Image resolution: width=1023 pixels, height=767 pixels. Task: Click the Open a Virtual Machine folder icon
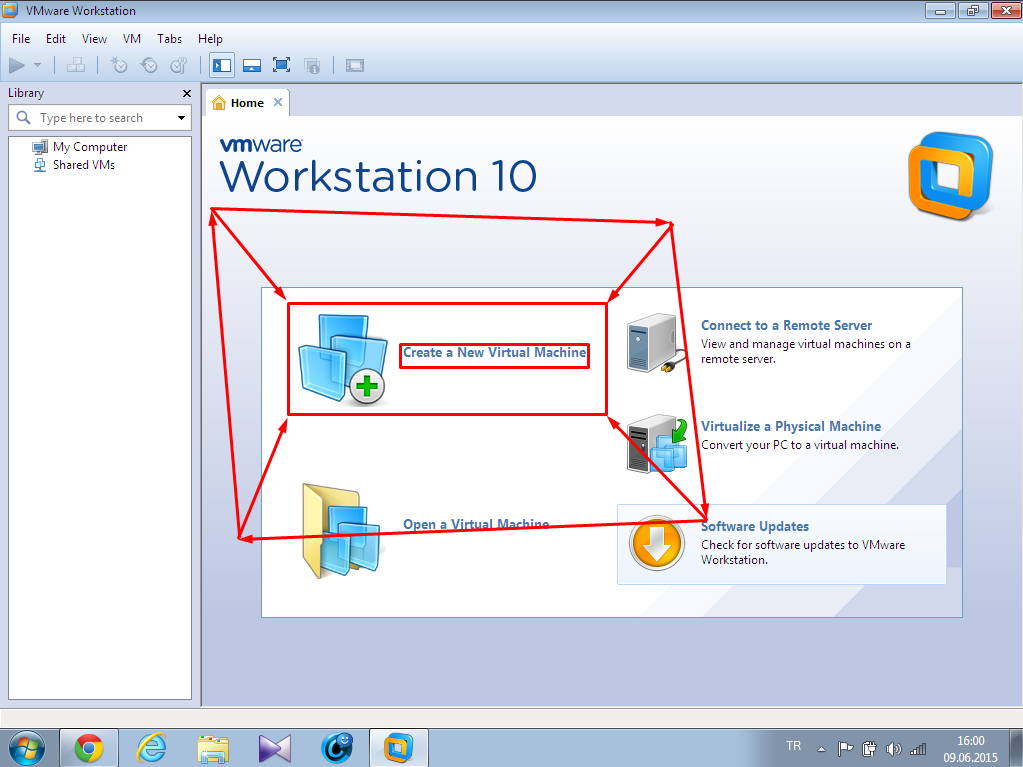(x=341, y=531)
